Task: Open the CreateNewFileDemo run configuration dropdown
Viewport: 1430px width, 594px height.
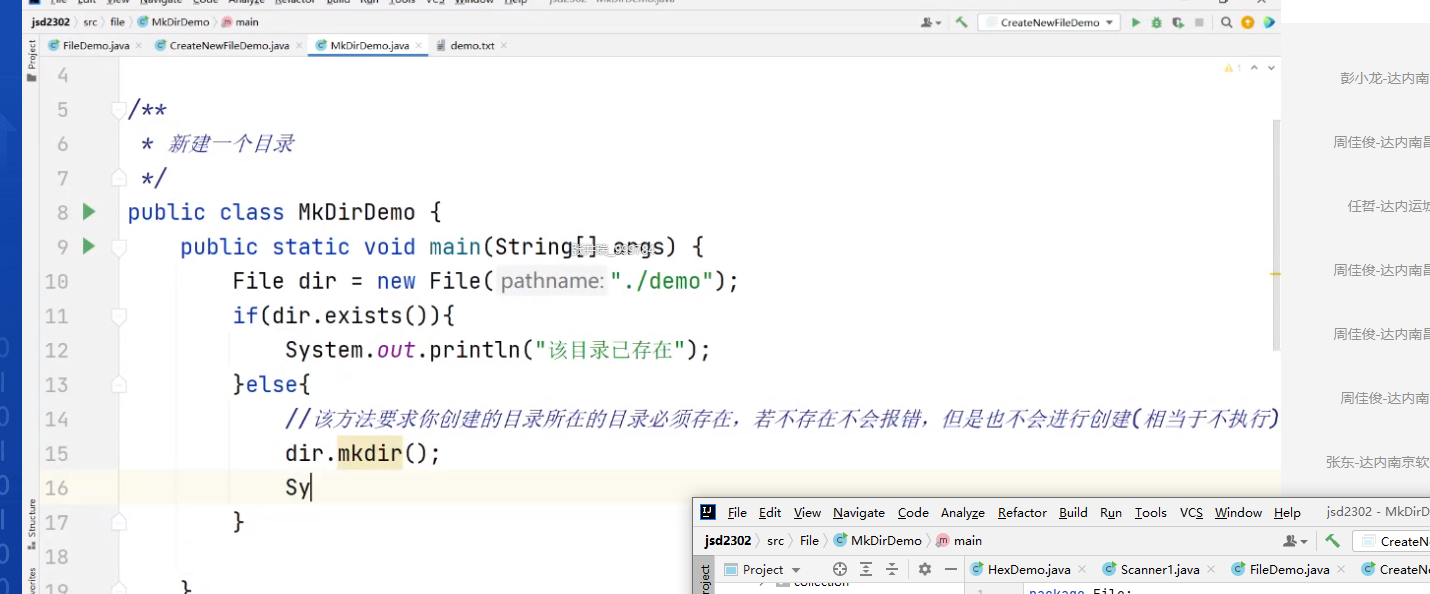Action: coord(1110,21)
